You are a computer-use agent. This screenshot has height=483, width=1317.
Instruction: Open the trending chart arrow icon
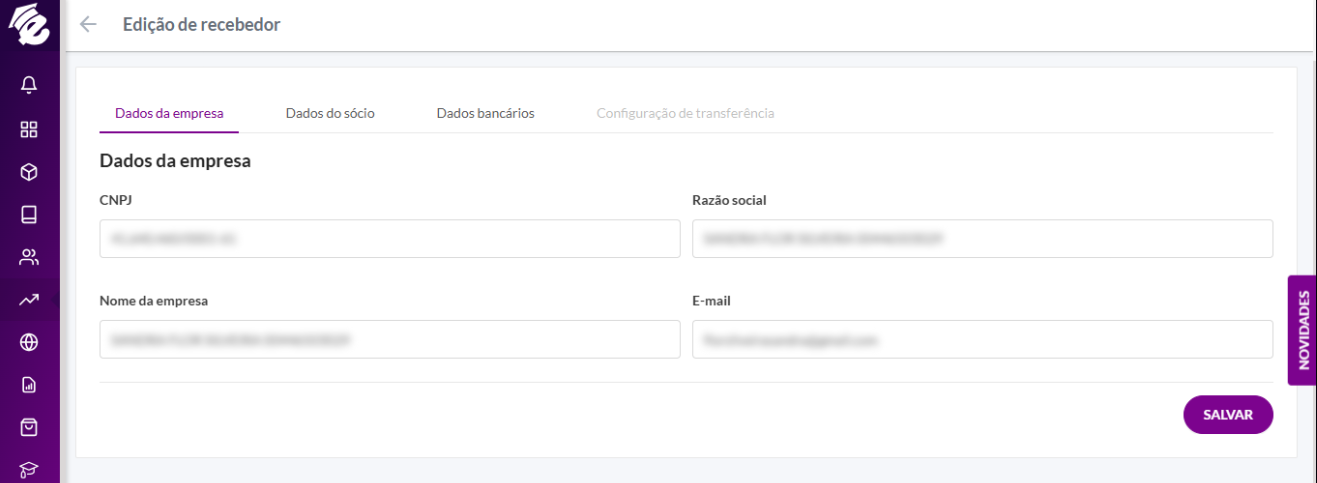[29, 299]
